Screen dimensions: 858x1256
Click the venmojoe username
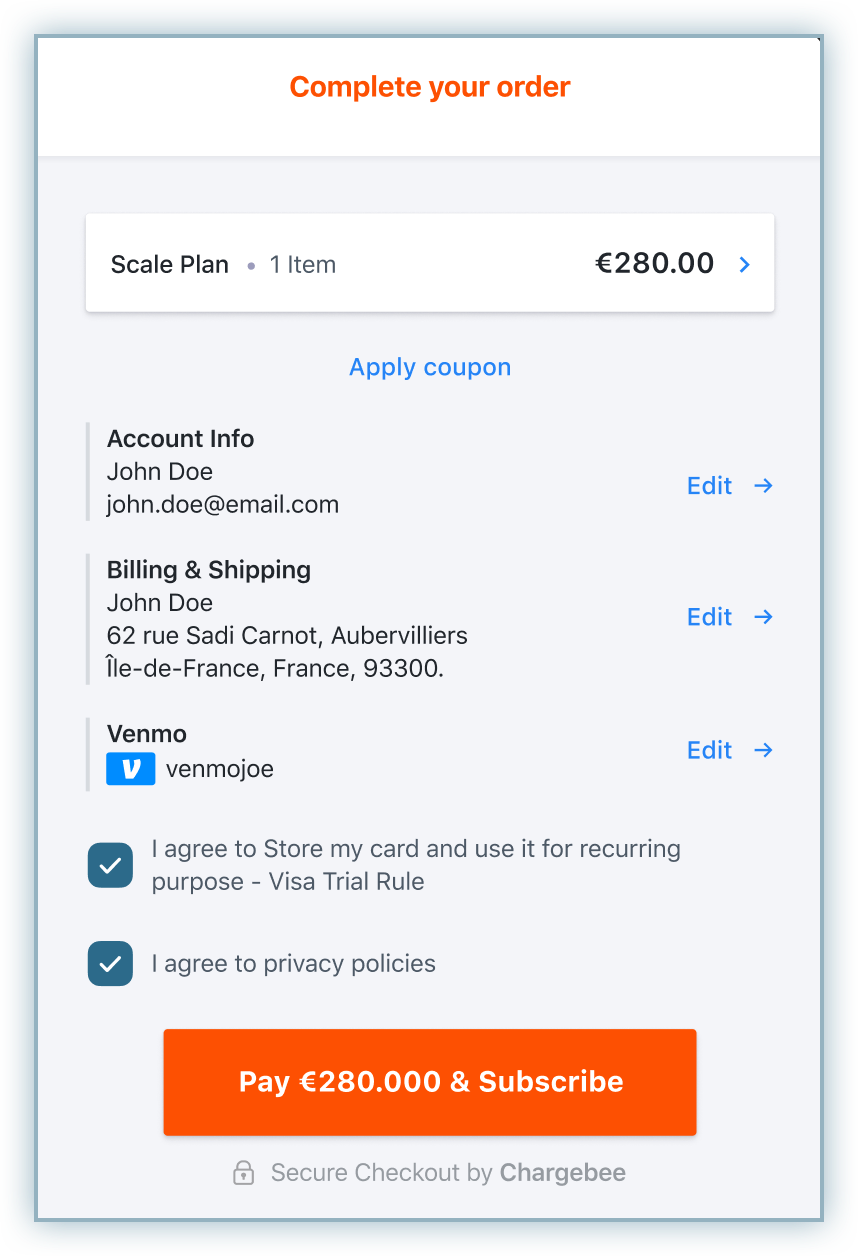click(x=220, y=769)
